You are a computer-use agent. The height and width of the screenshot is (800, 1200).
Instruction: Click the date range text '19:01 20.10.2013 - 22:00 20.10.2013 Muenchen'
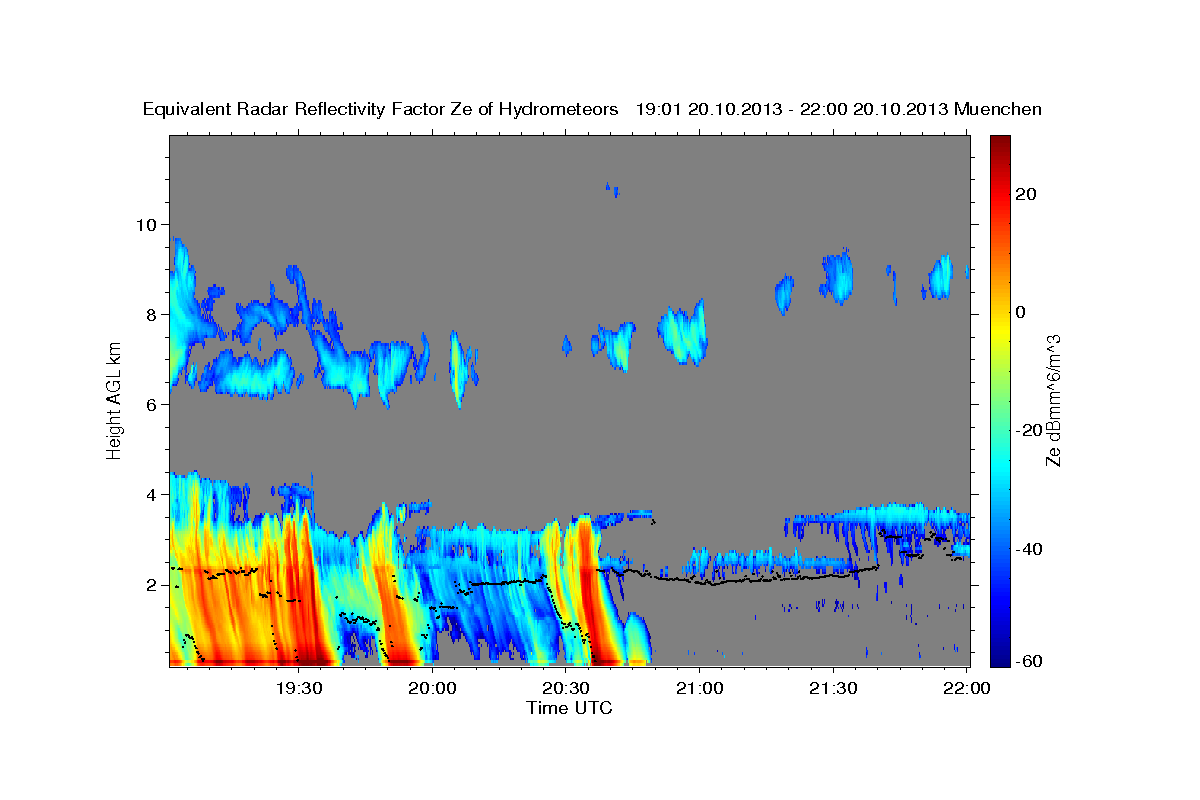(839, 110)
